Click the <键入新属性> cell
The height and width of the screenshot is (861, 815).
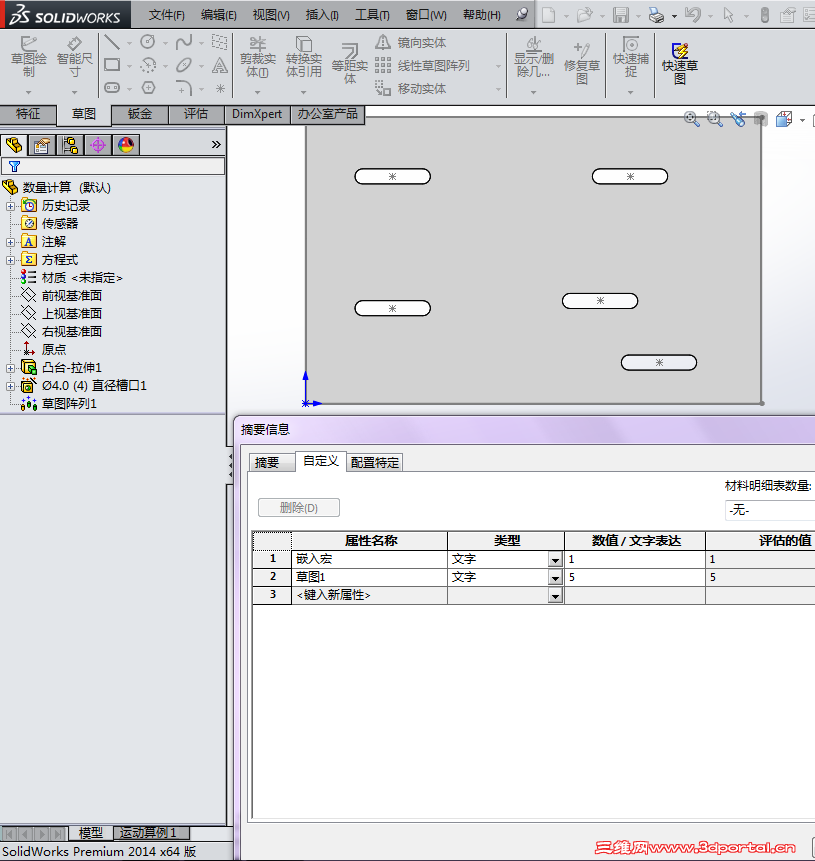pyautogui.click(x=369, y=595)
